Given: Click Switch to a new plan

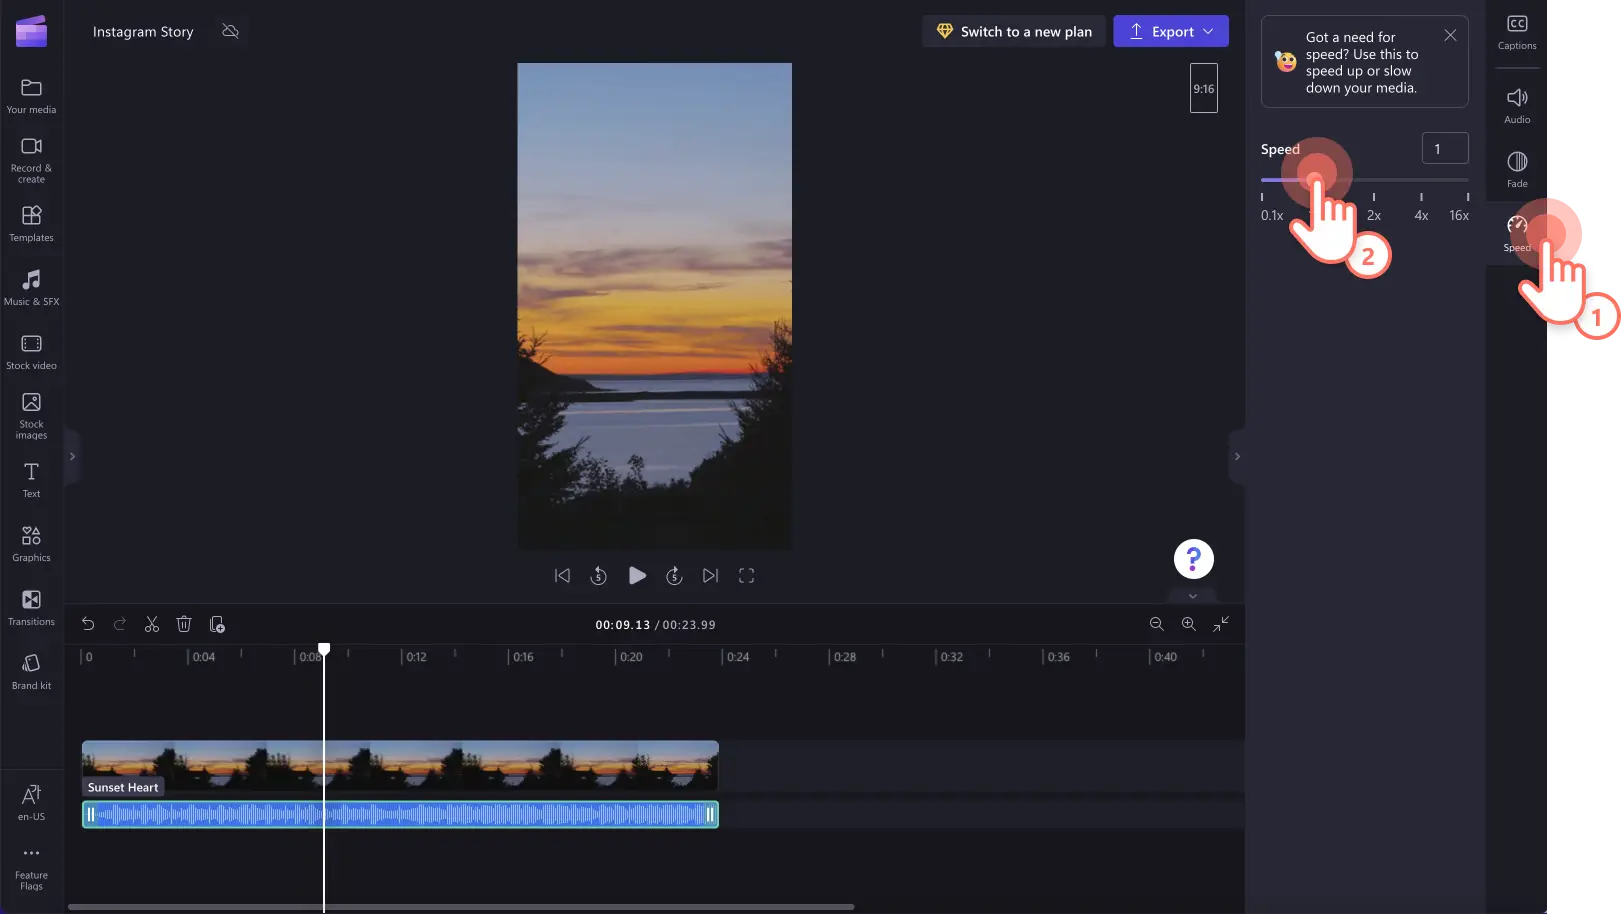Looking at the screenshot, I should [1014, 31].
